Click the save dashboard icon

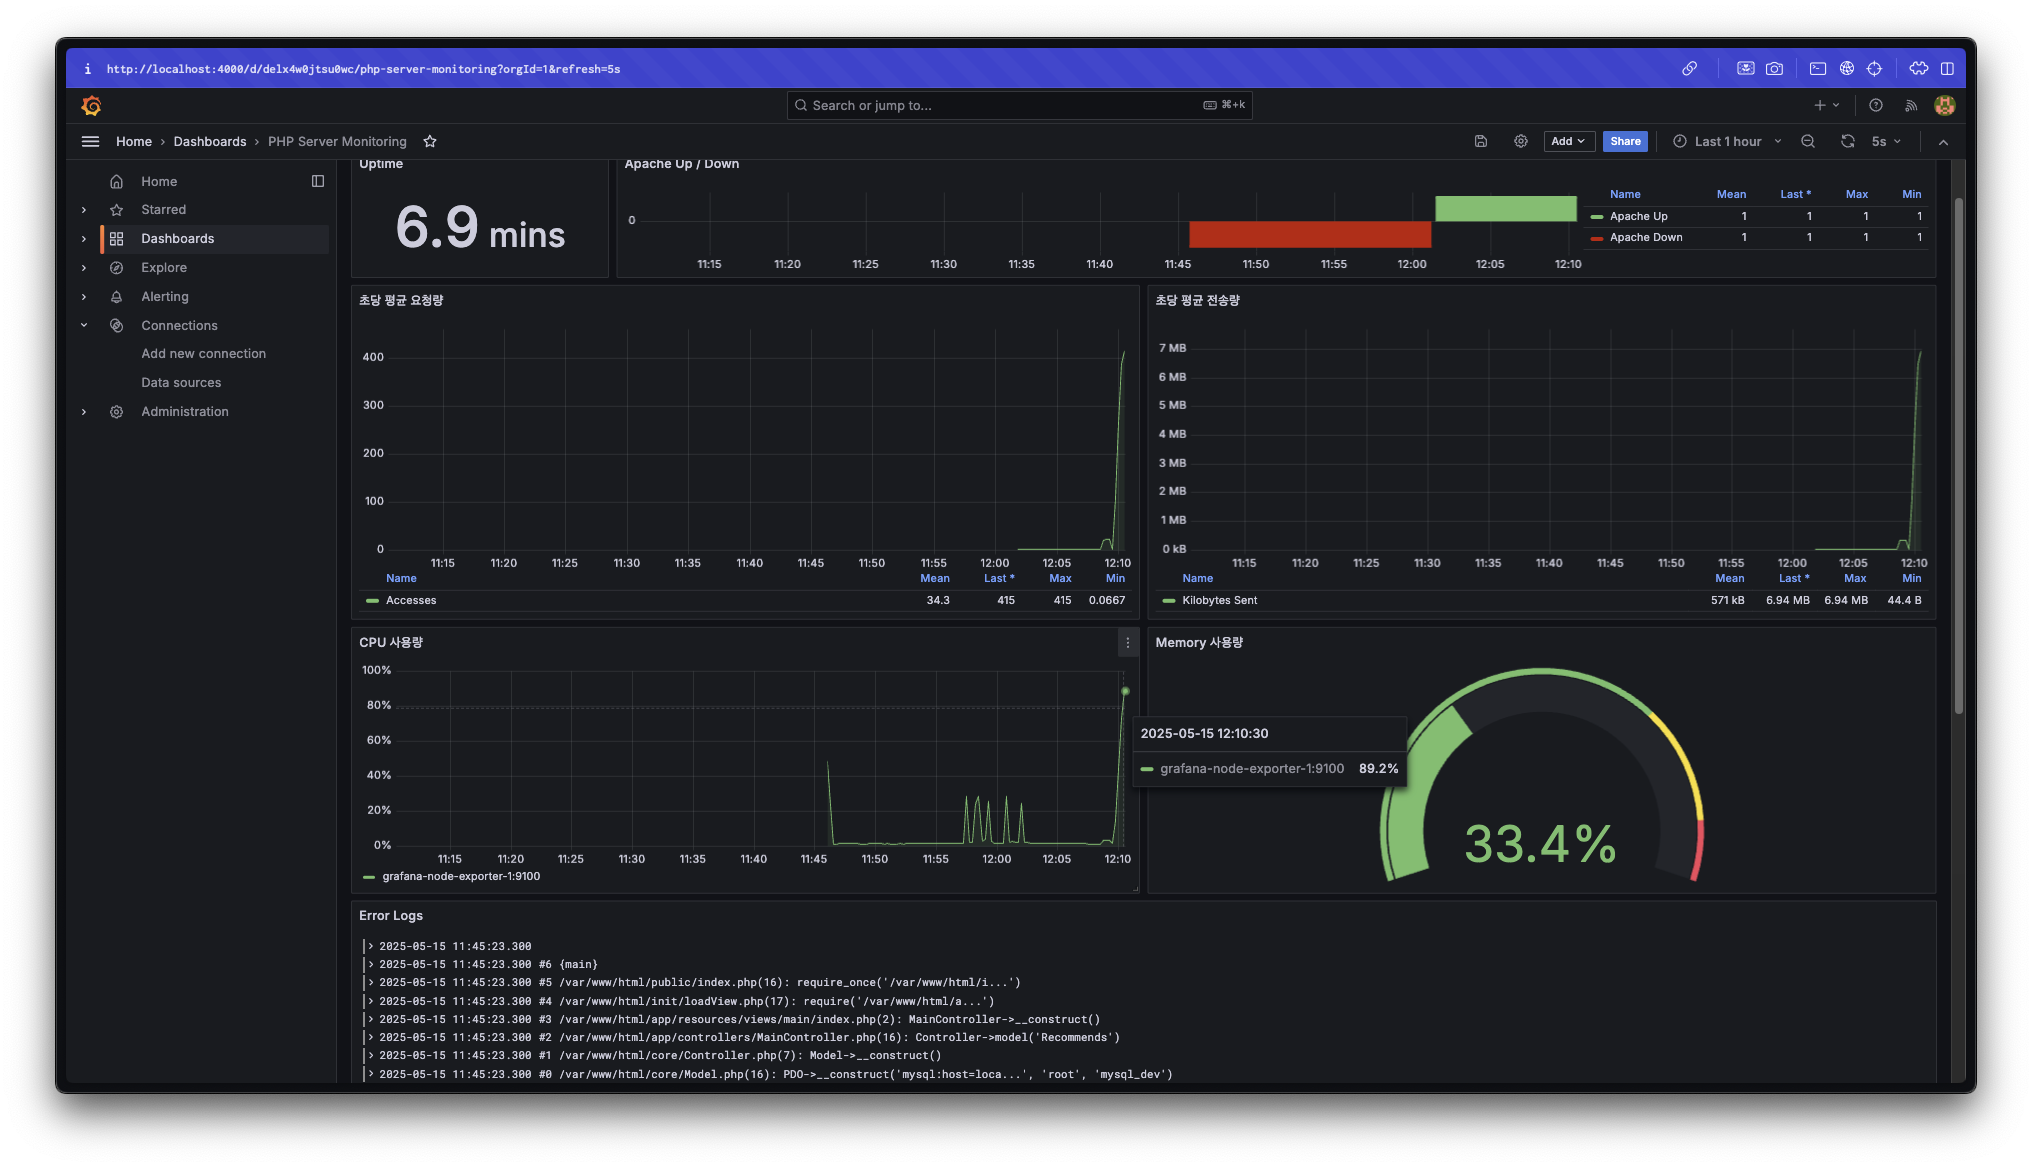click(x=1481, y=141)
